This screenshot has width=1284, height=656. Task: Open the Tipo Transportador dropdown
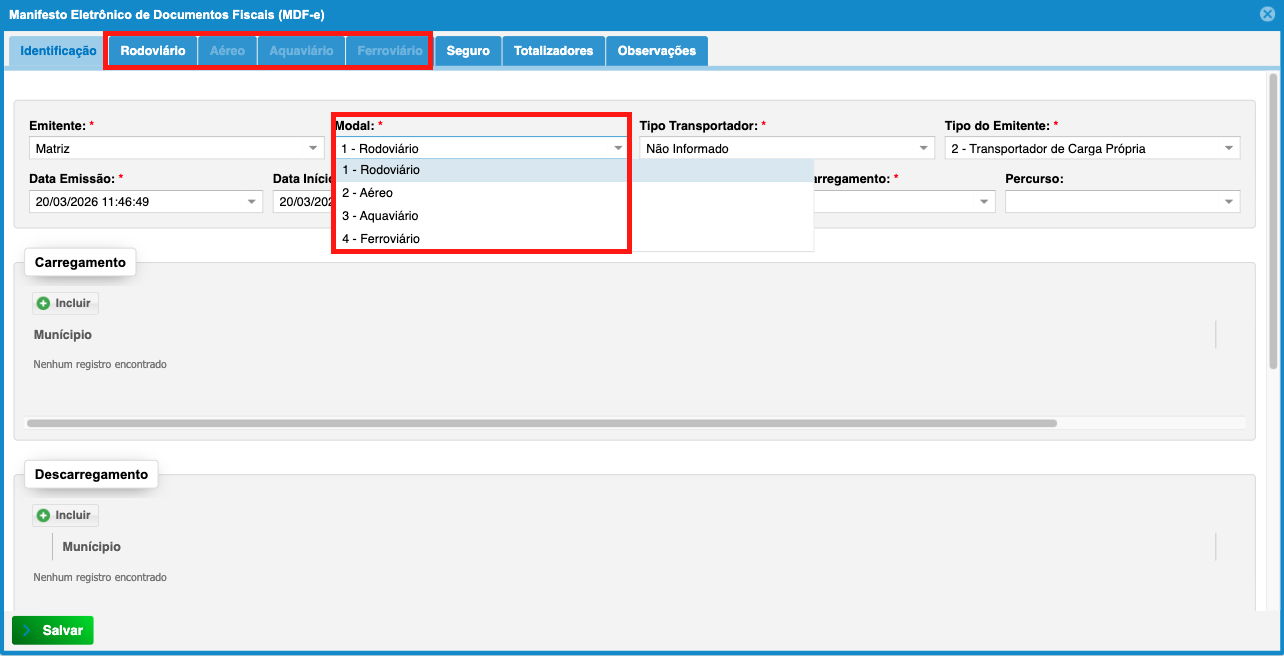point(923,149)
